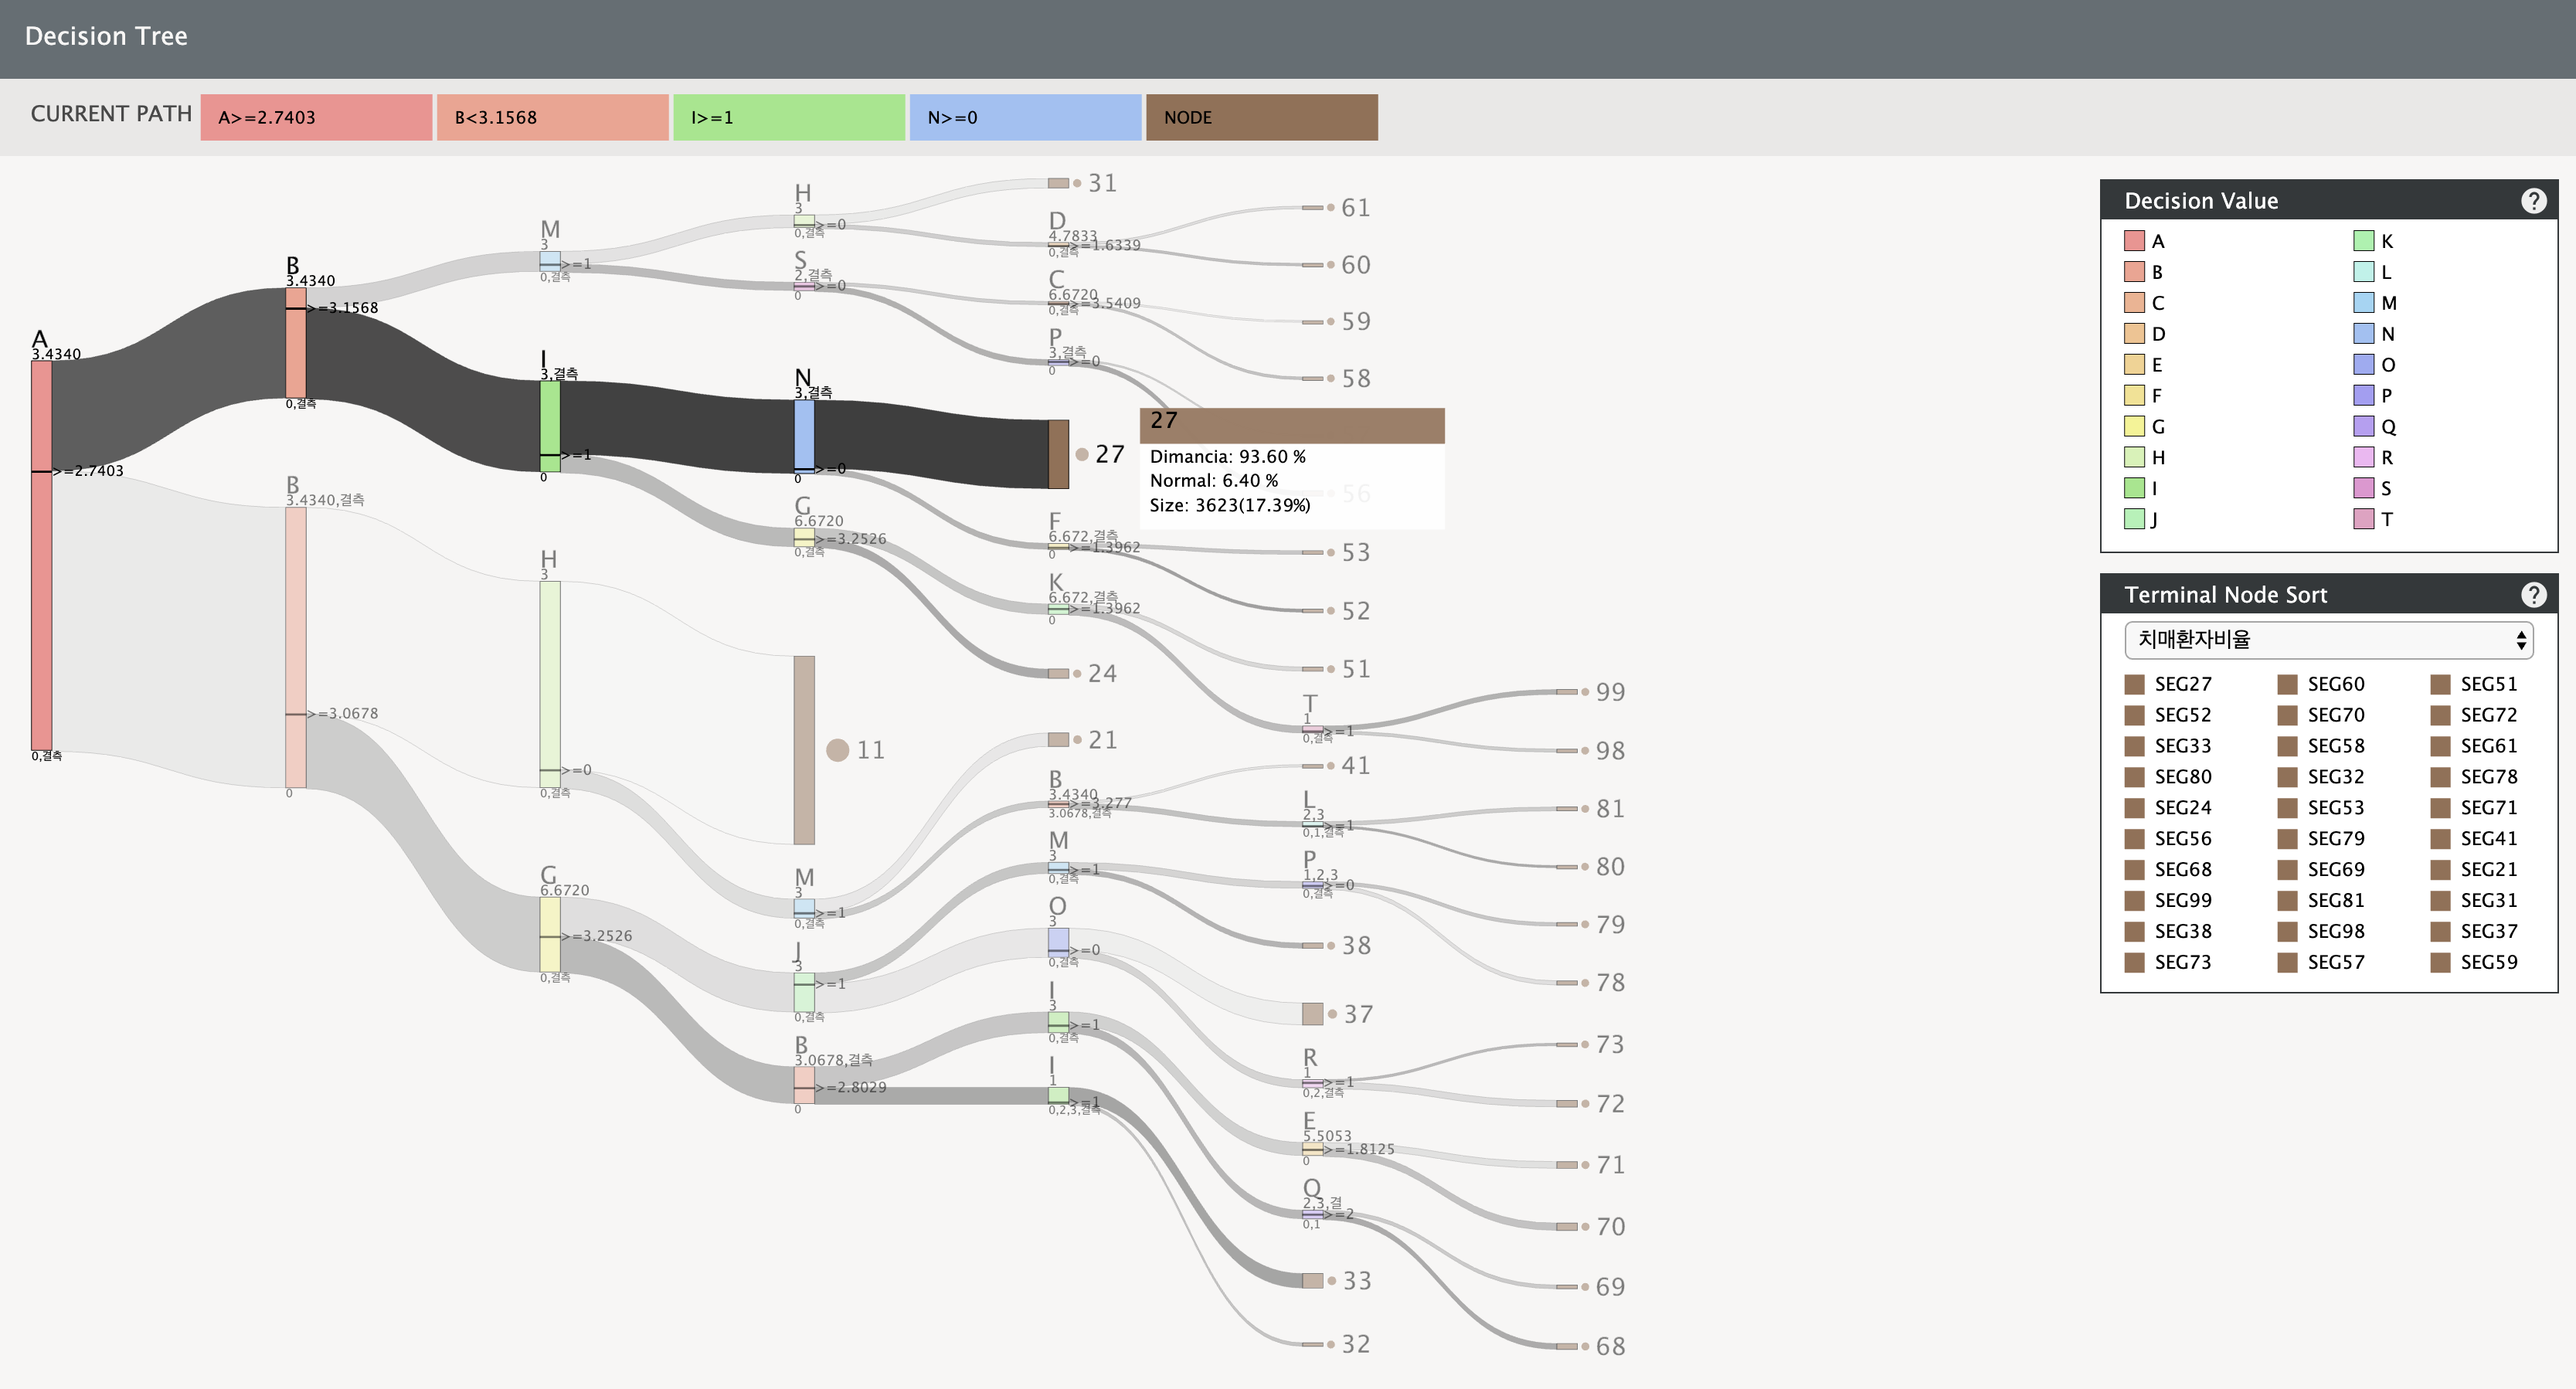The image size is (2576, 1389).
Task: Toggle SEG59 item in node list
Action: (2474, 962)
